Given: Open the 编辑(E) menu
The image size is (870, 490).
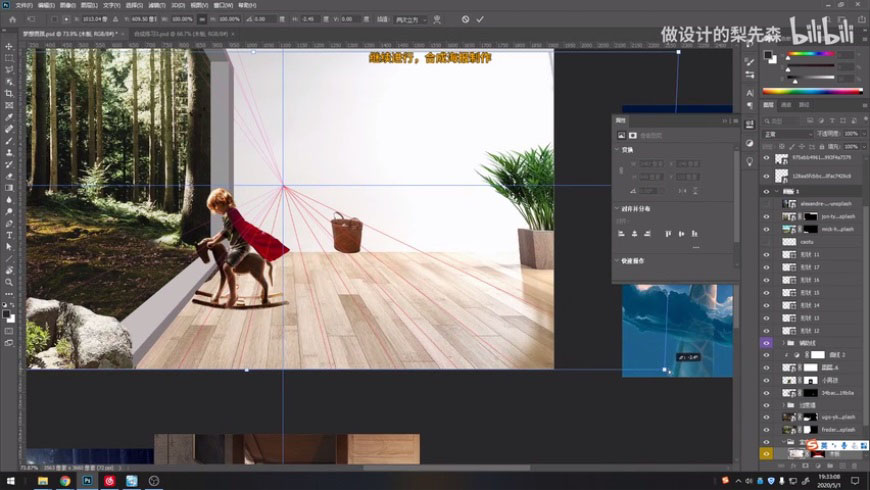Looking at the screenshot, I should click(46, 5).
